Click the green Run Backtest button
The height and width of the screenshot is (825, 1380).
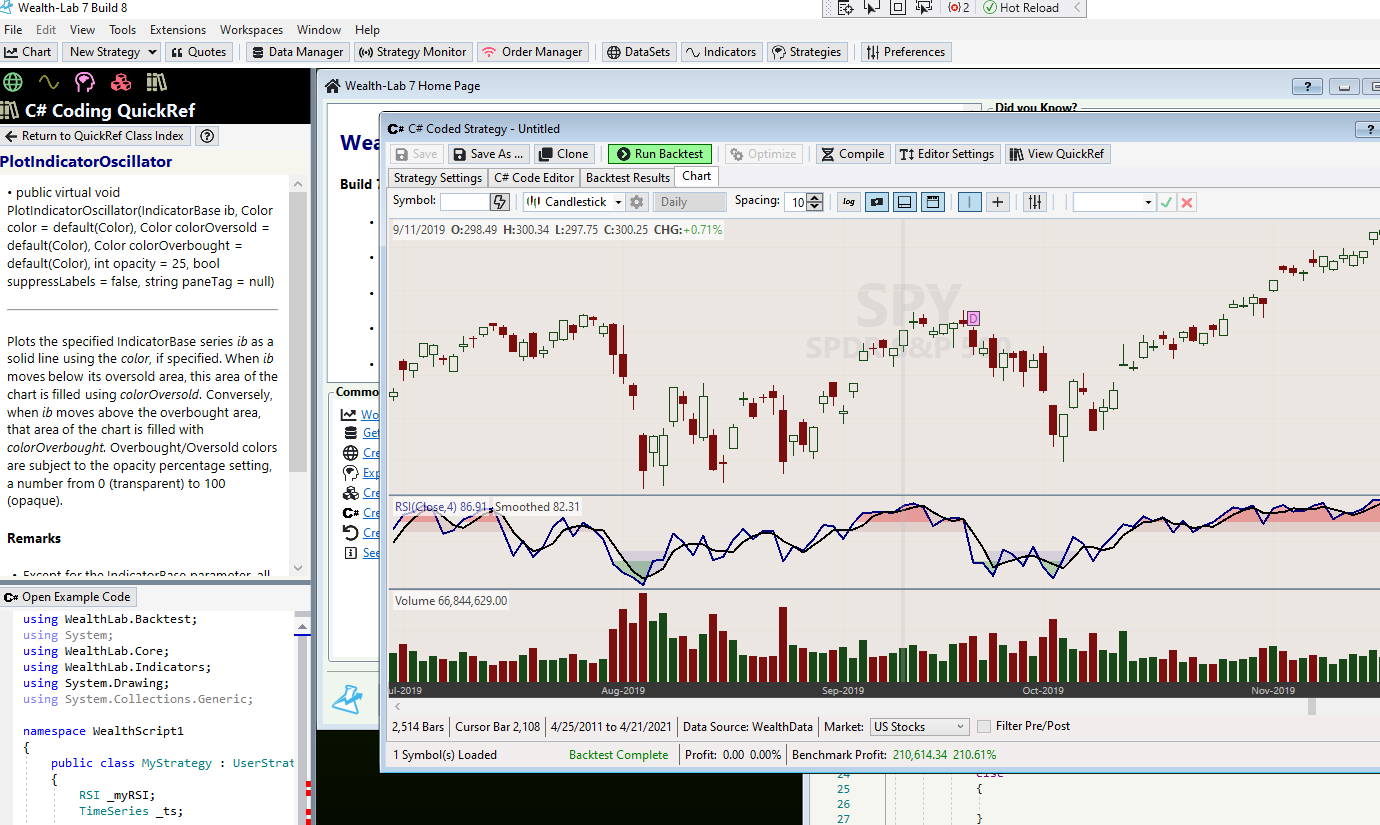coord(660,154)
